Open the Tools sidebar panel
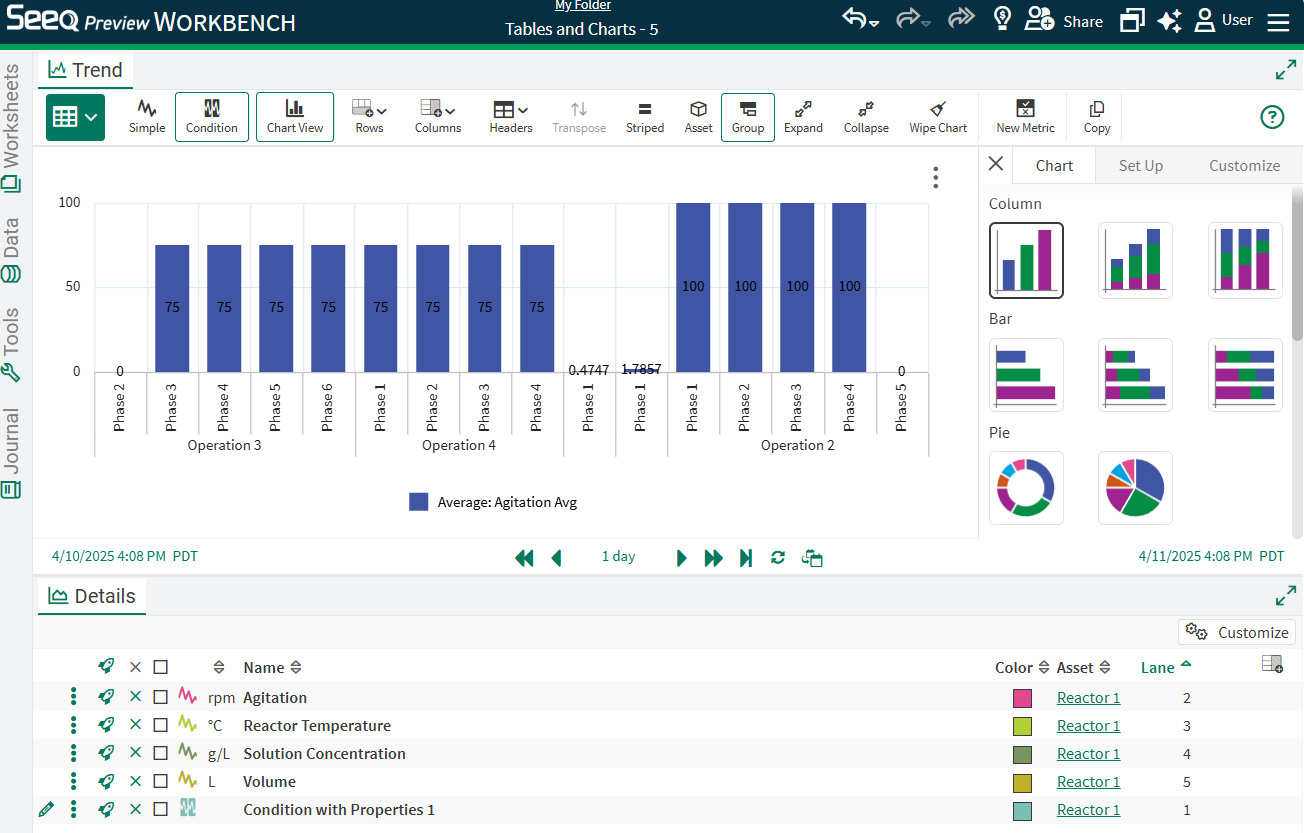 click(12, 345)
